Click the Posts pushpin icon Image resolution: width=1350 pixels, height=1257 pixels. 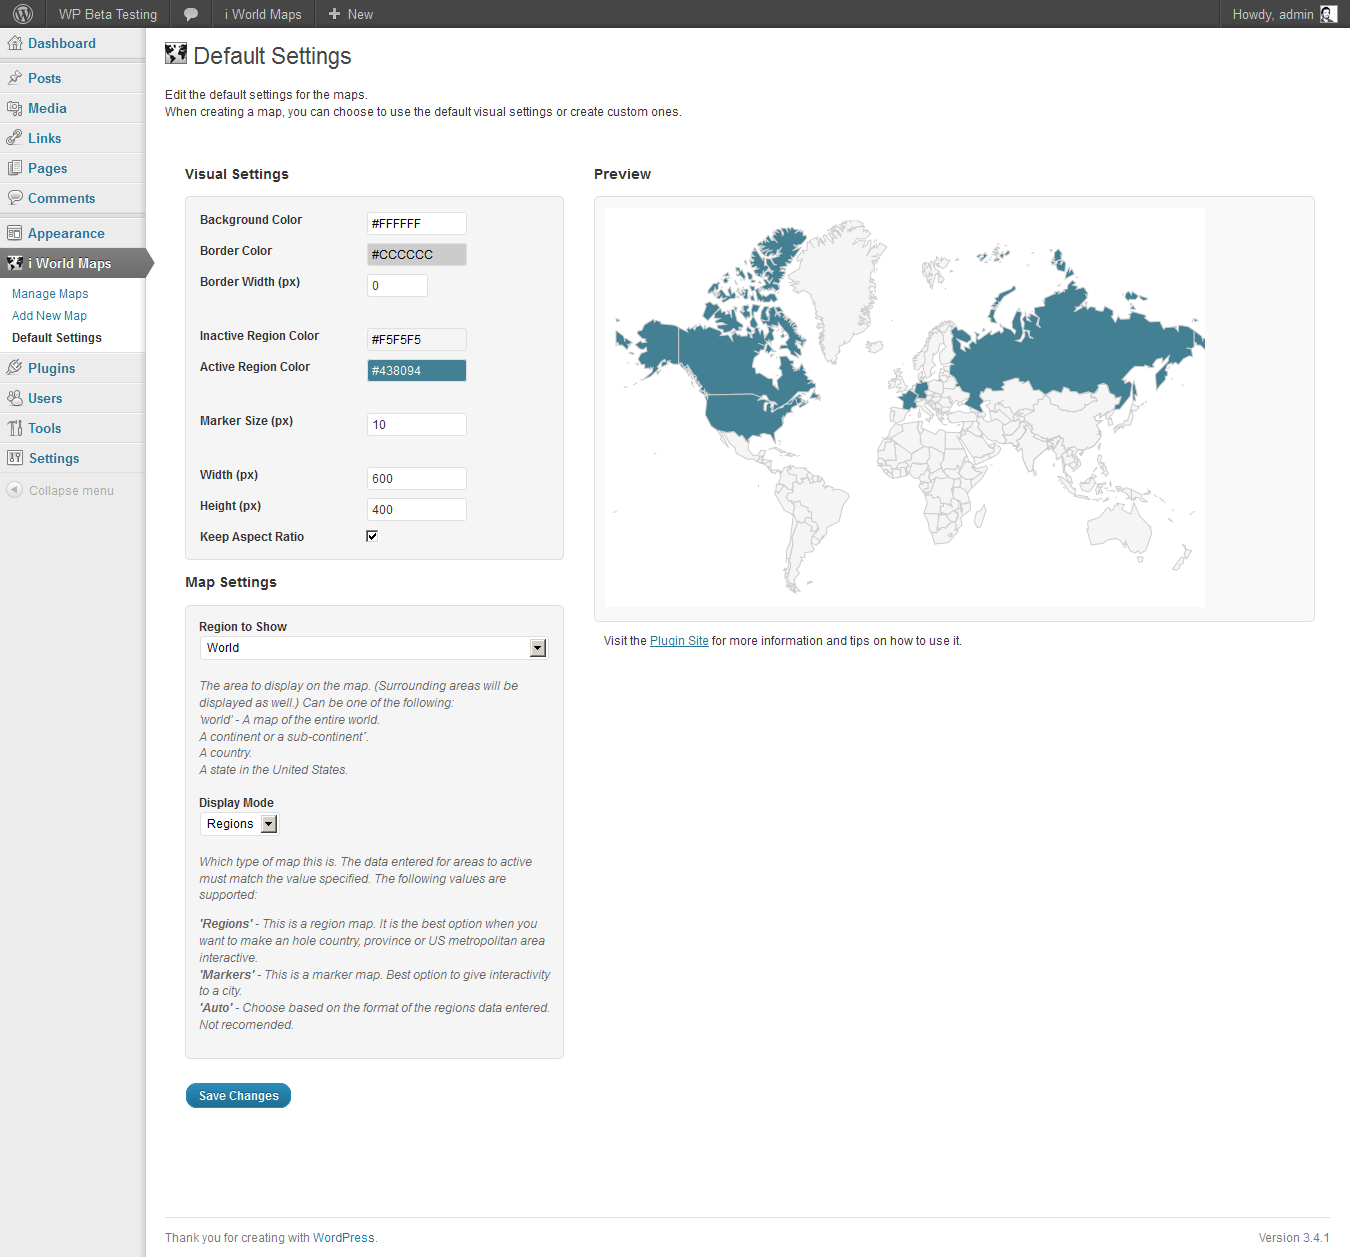coord(15,78)
